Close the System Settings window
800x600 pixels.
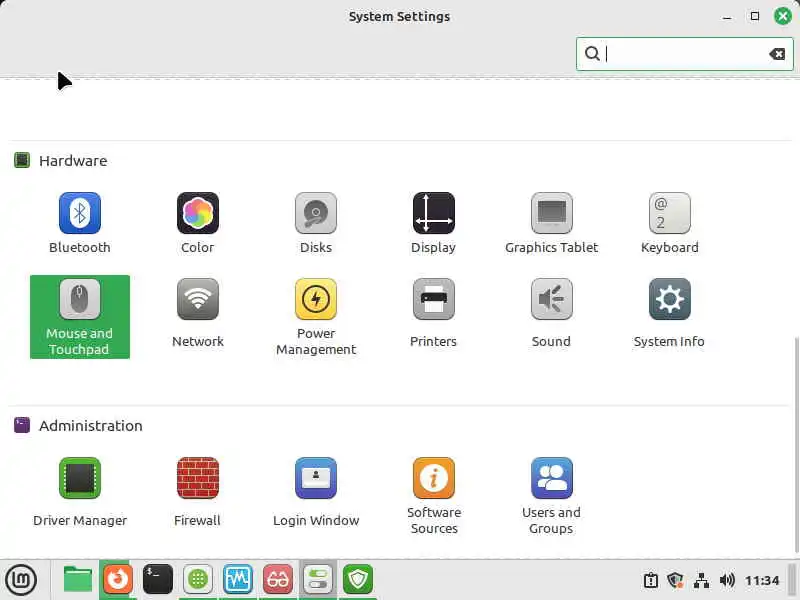(783, 16)
